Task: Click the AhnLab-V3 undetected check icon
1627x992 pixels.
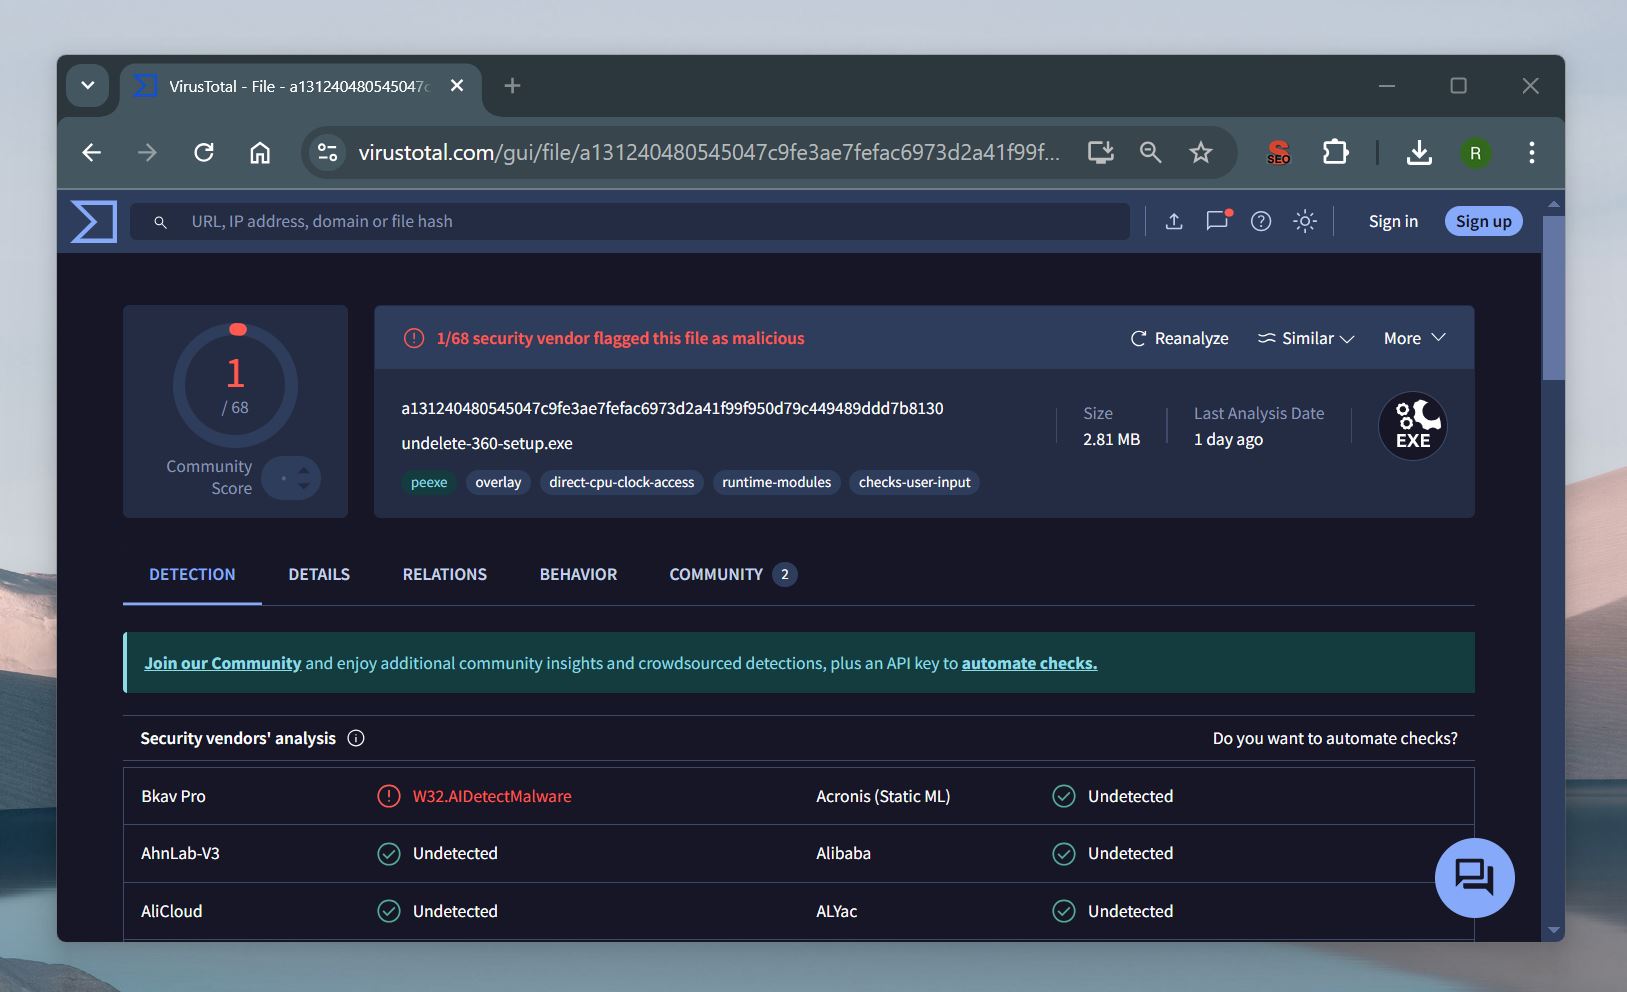Action: pyautogui.click(x=389, y=853)
